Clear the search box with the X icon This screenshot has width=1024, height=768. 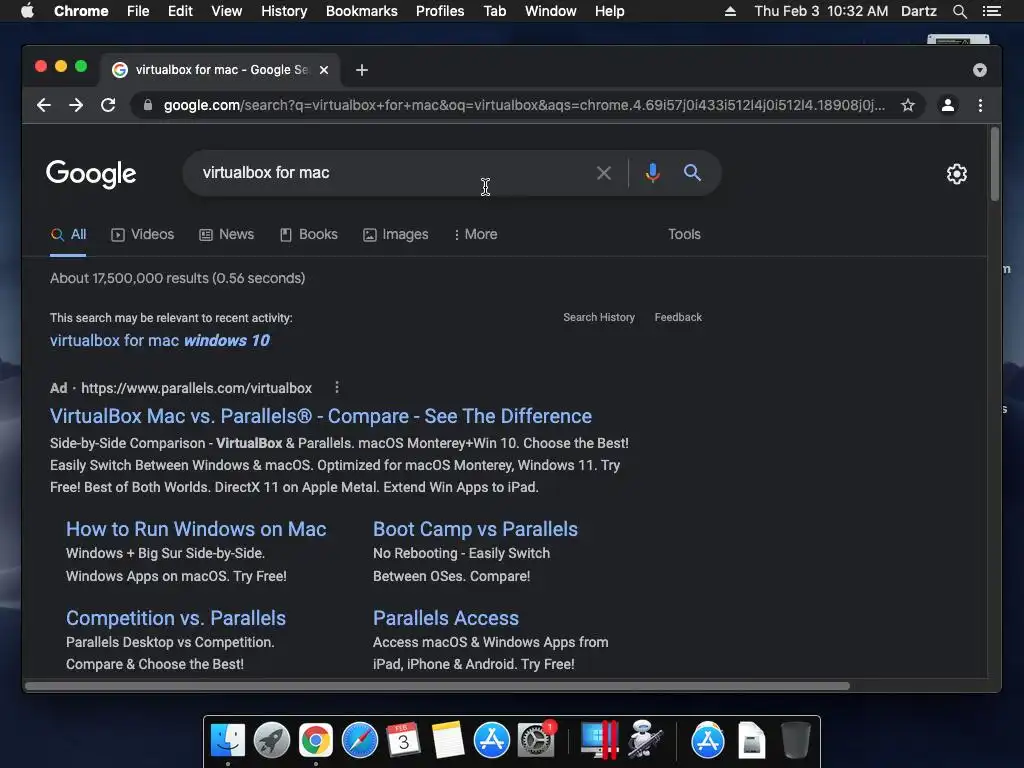click(604, 173)
